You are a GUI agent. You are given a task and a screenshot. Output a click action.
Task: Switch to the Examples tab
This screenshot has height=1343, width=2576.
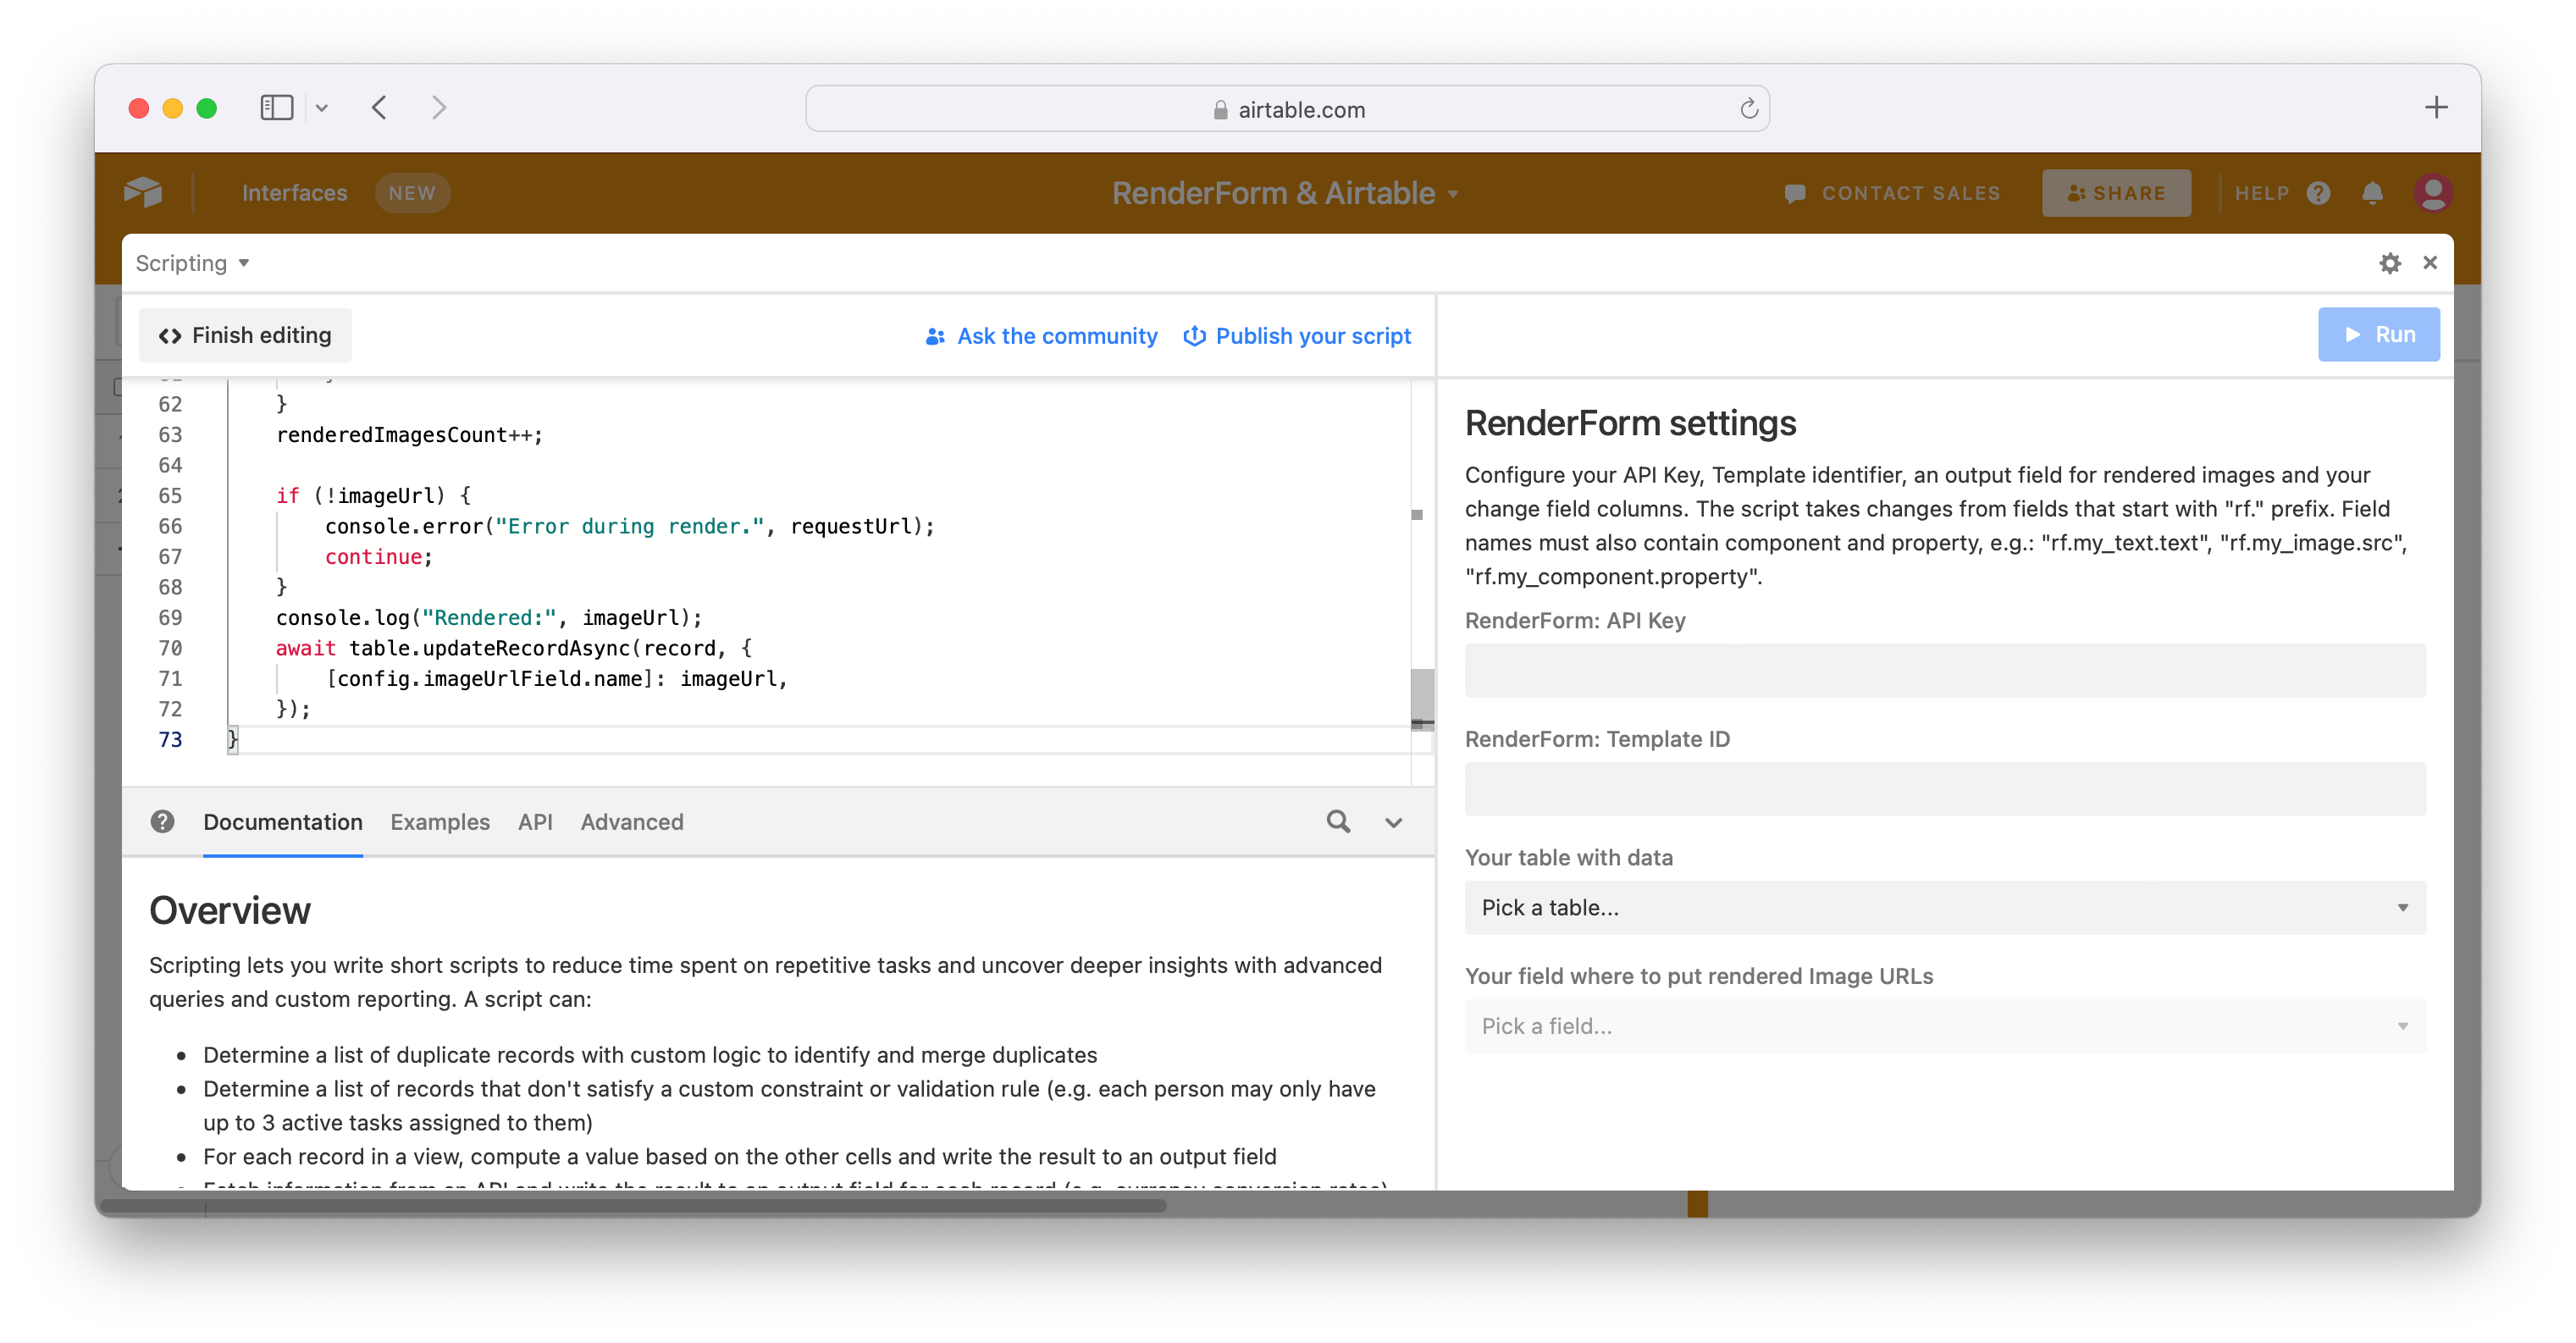[x=440, y=821]
